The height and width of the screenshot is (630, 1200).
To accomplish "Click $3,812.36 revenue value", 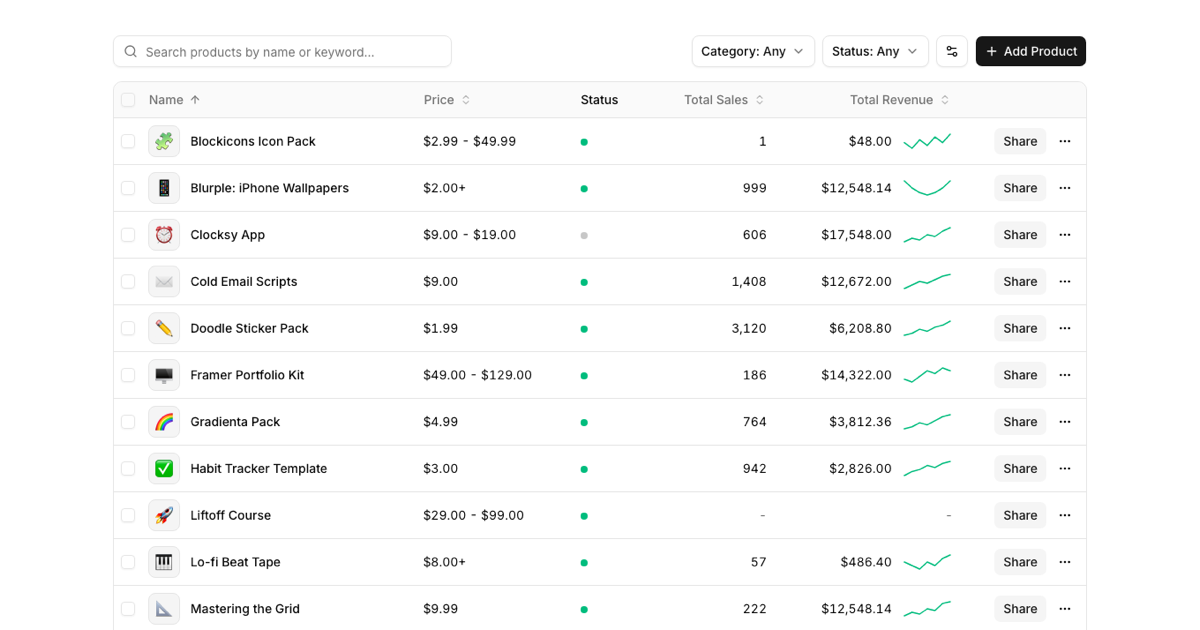I will (860, 422).
